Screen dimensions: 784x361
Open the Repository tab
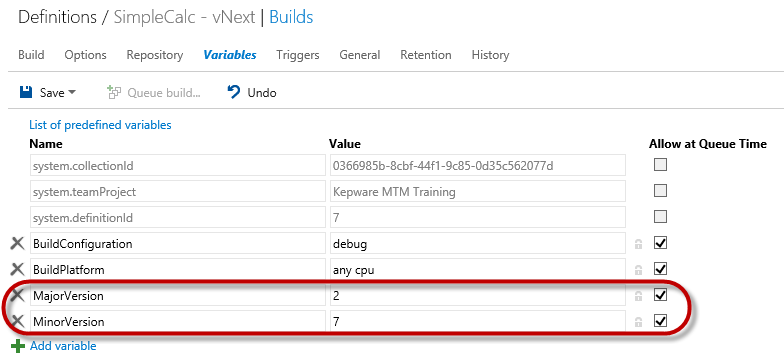154,55
